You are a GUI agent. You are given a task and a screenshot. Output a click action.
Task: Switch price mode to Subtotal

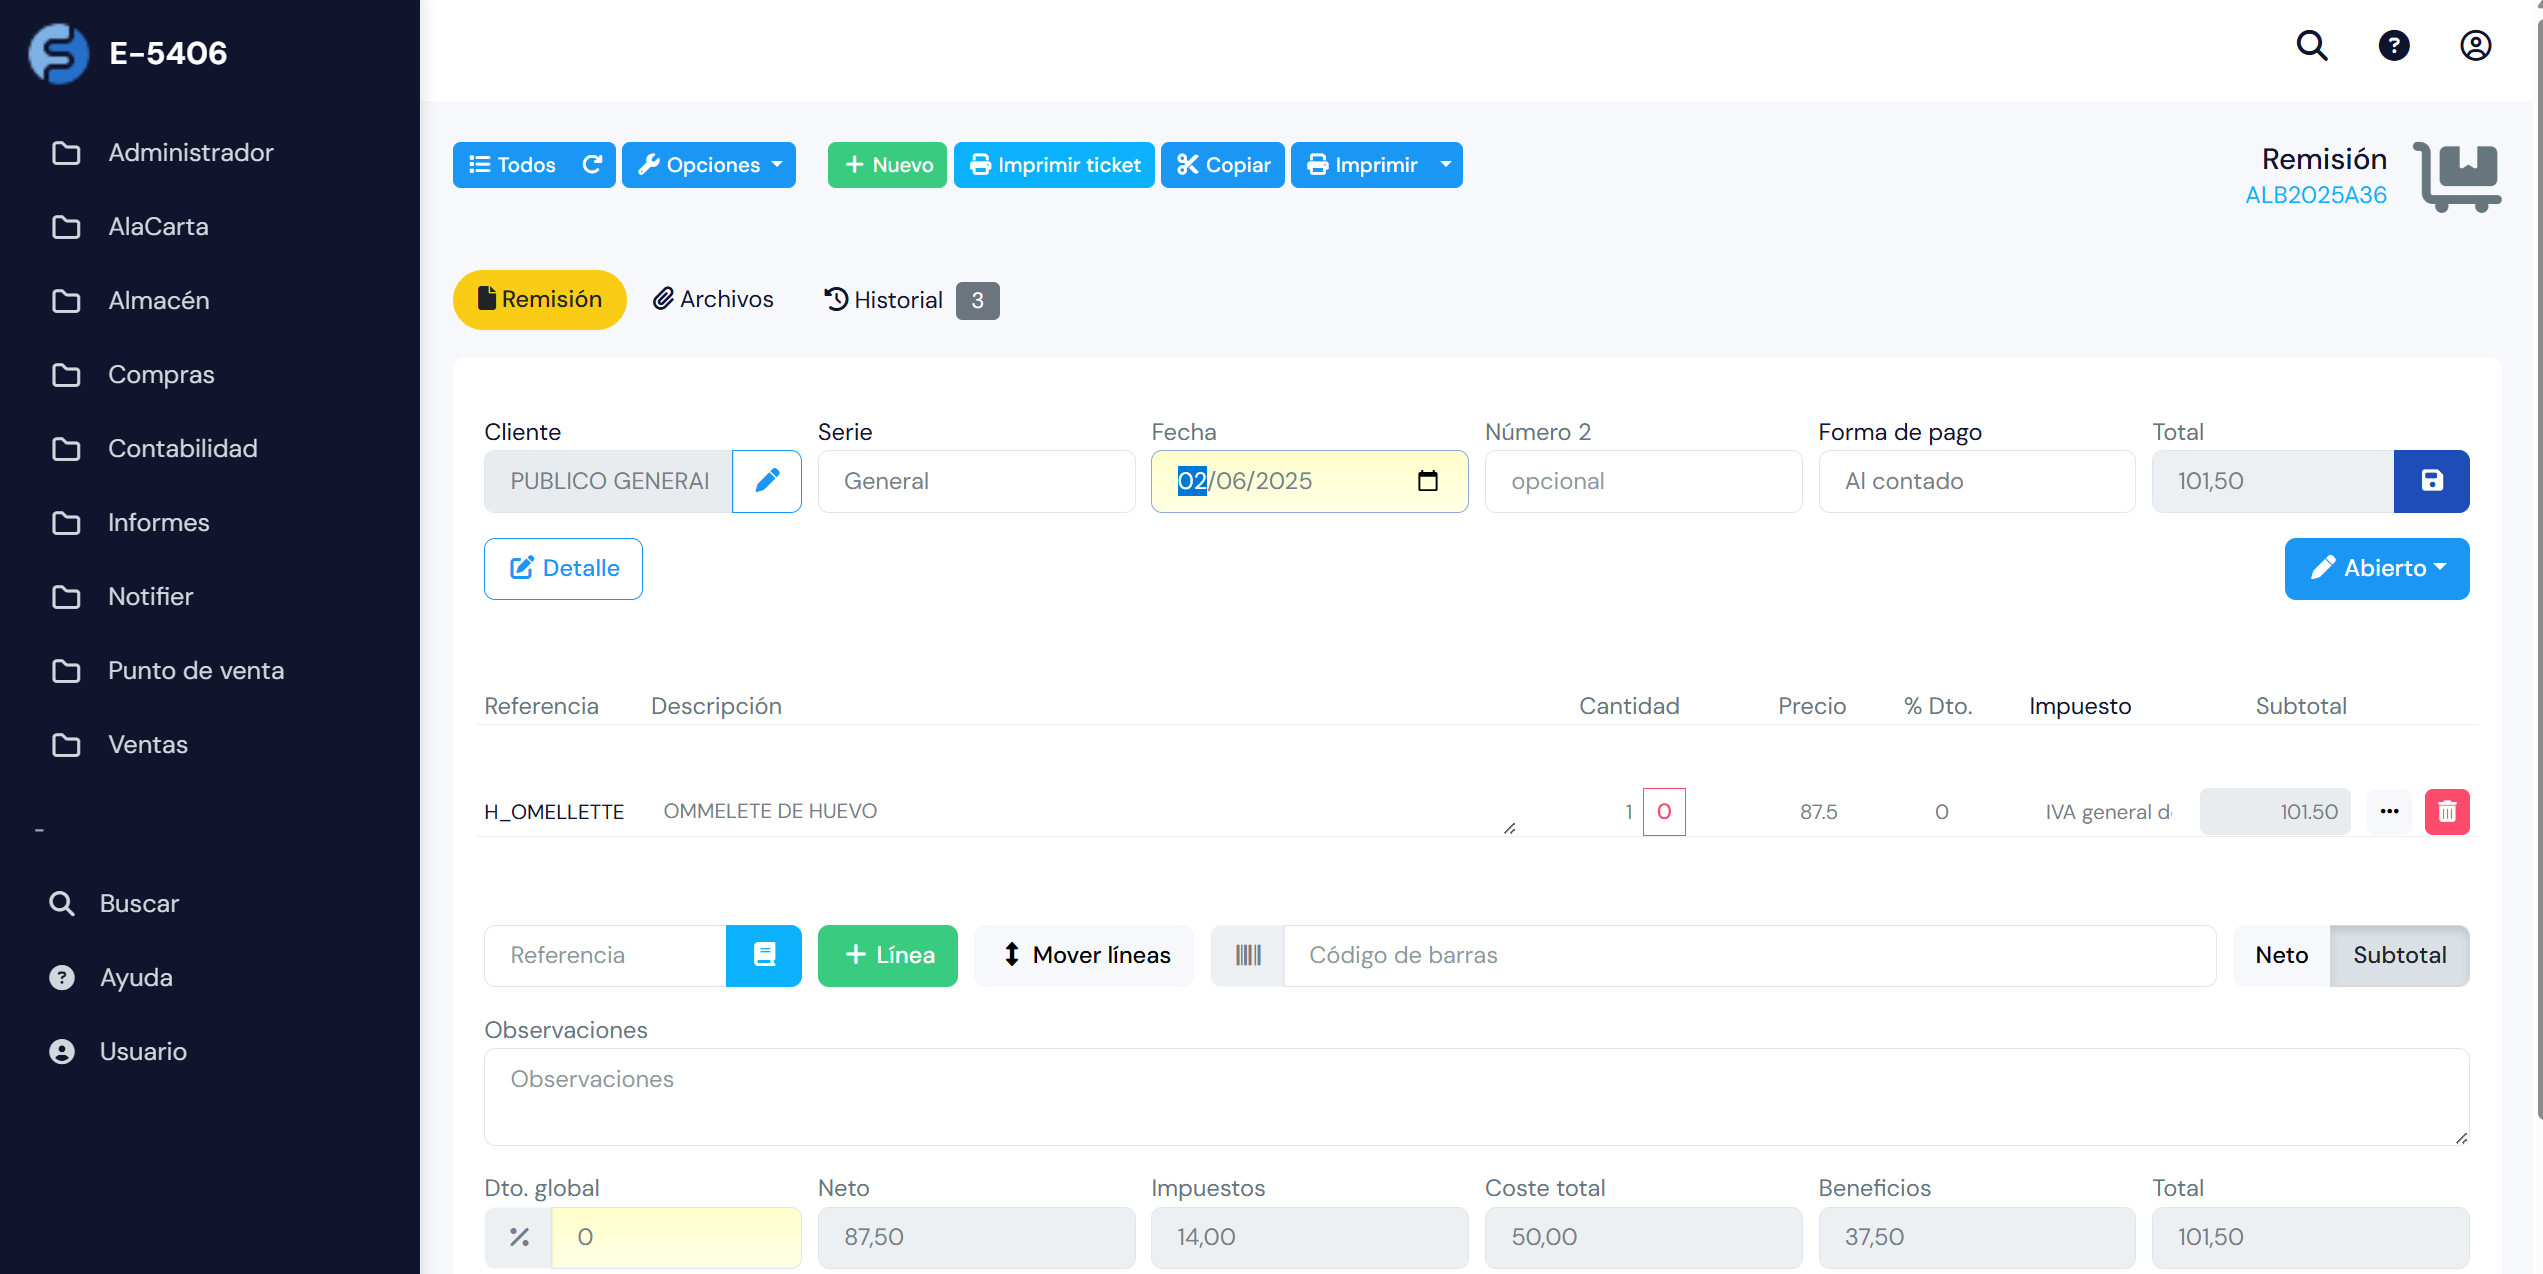click(x=2399, y=955)
